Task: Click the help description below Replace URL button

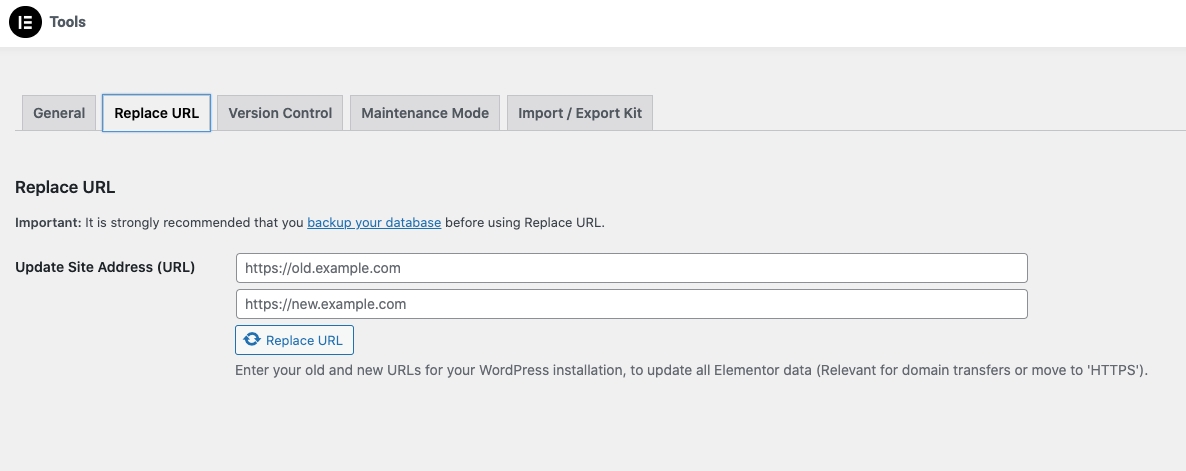Action: (690, 370)
